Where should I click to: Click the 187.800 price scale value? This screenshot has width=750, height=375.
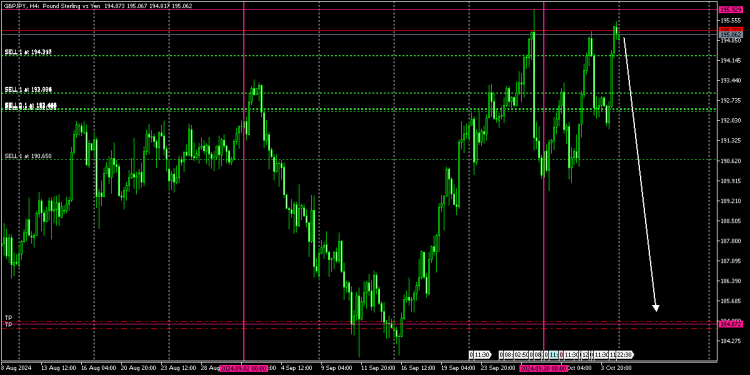click(730, 241)
